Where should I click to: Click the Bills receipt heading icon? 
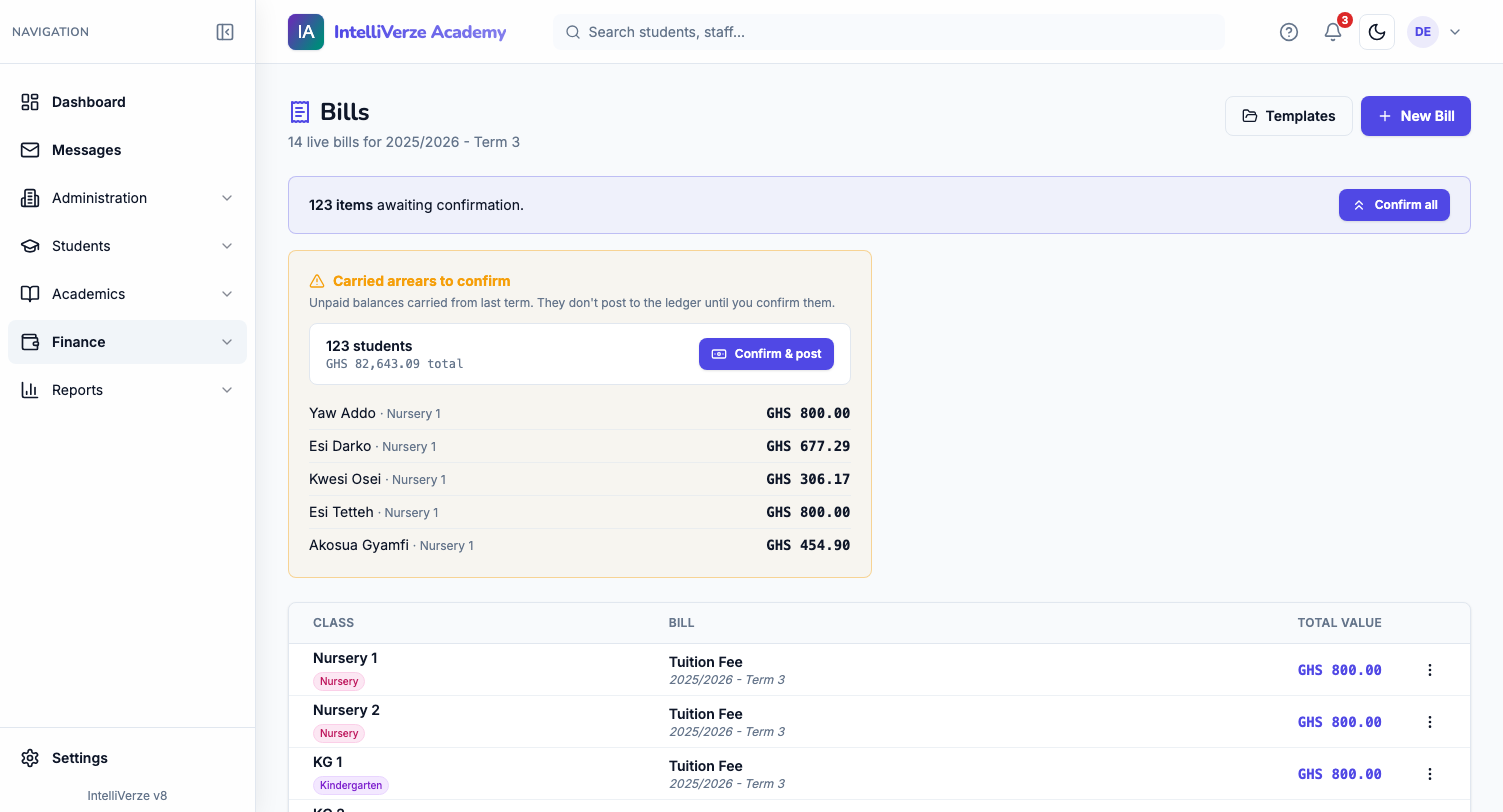pyautogui.click(x=299, y=112)
